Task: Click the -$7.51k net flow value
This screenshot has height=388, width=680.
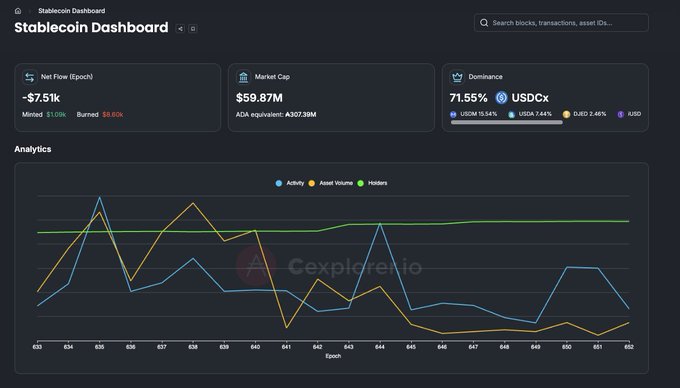Action: point(41,98)
